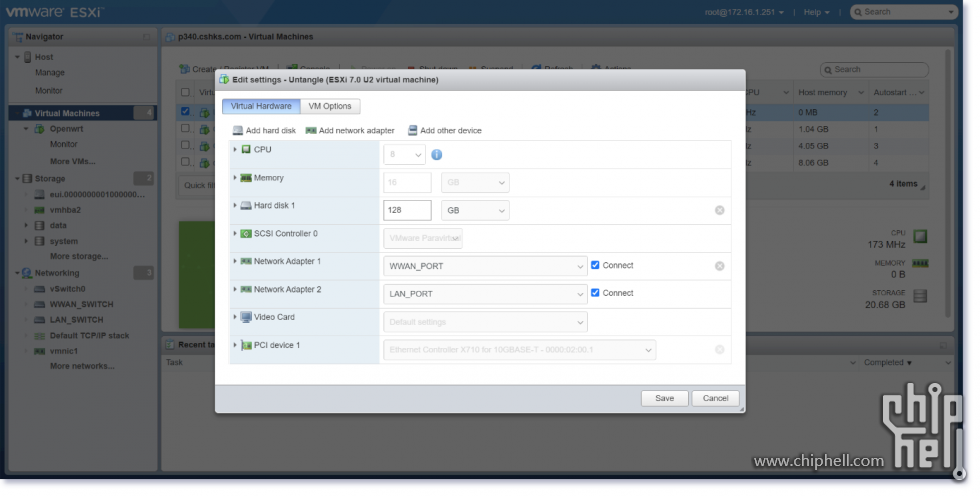
Task: Click the Storage icon in Navigator
Action: [x=27, y=179]
